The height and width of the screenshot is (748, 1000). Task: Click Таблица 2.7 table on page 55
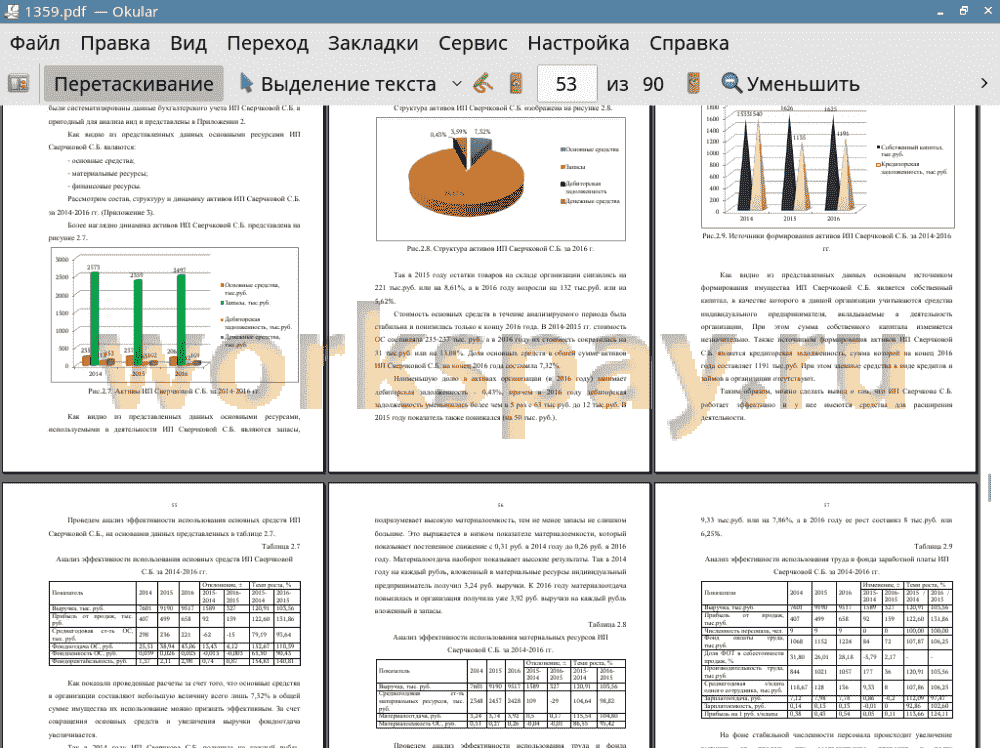tap(175, 623)
